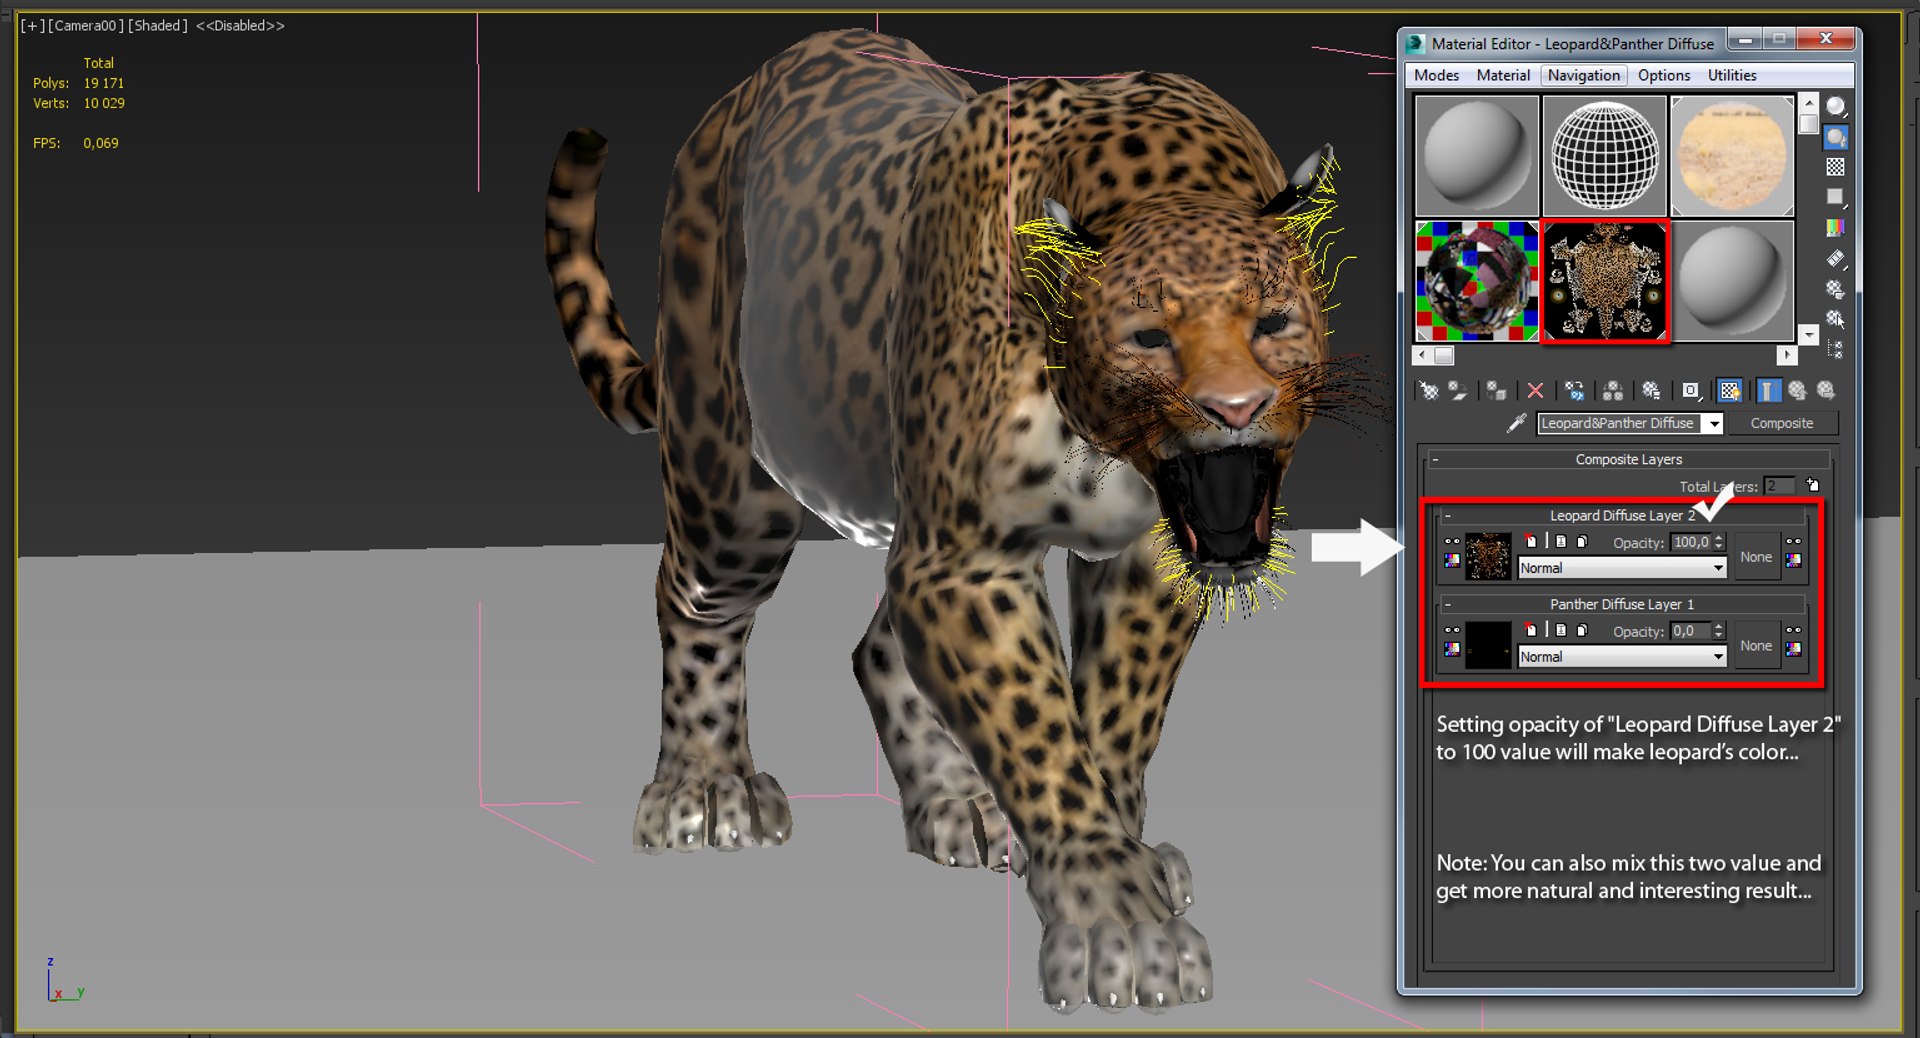Image resolution: width=1920 pixels, height=1038 pixels.
Task: Click the Reset Map/Mtl to Default icon
Action: [x=1536, y=391]
